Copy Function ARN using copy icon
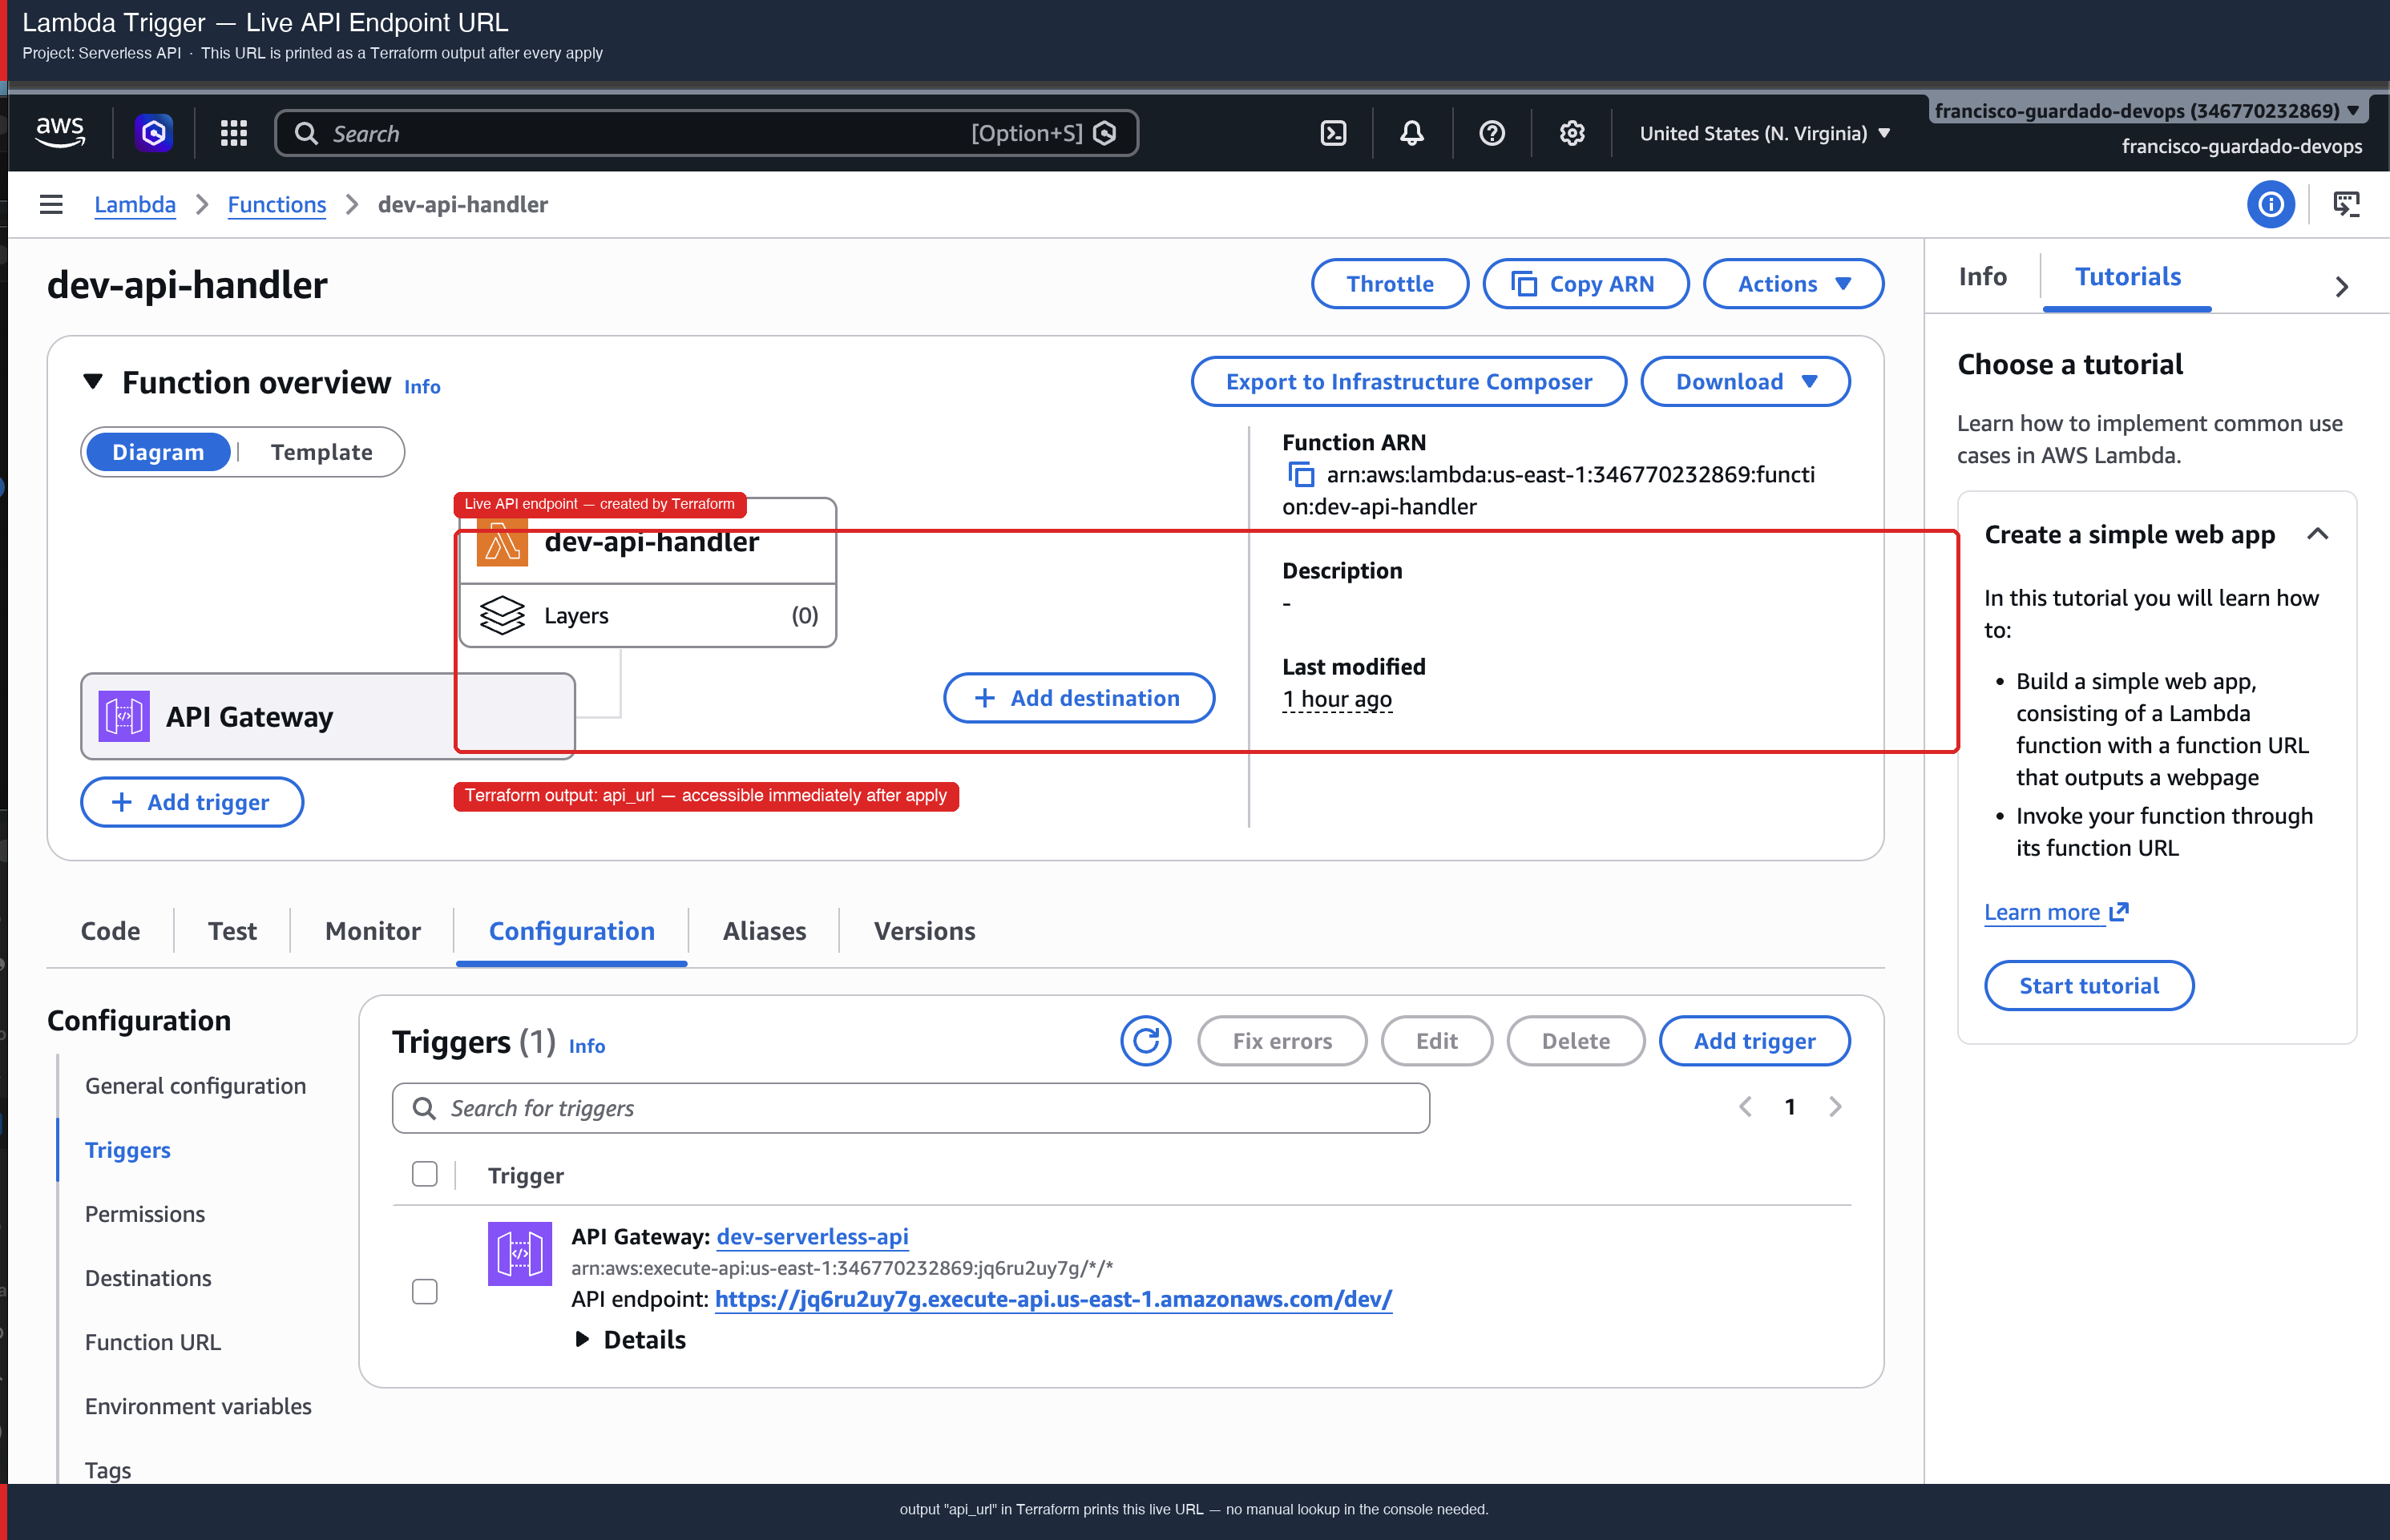This screenshot has width=2390, height=1540. (x=1301, y=474)
